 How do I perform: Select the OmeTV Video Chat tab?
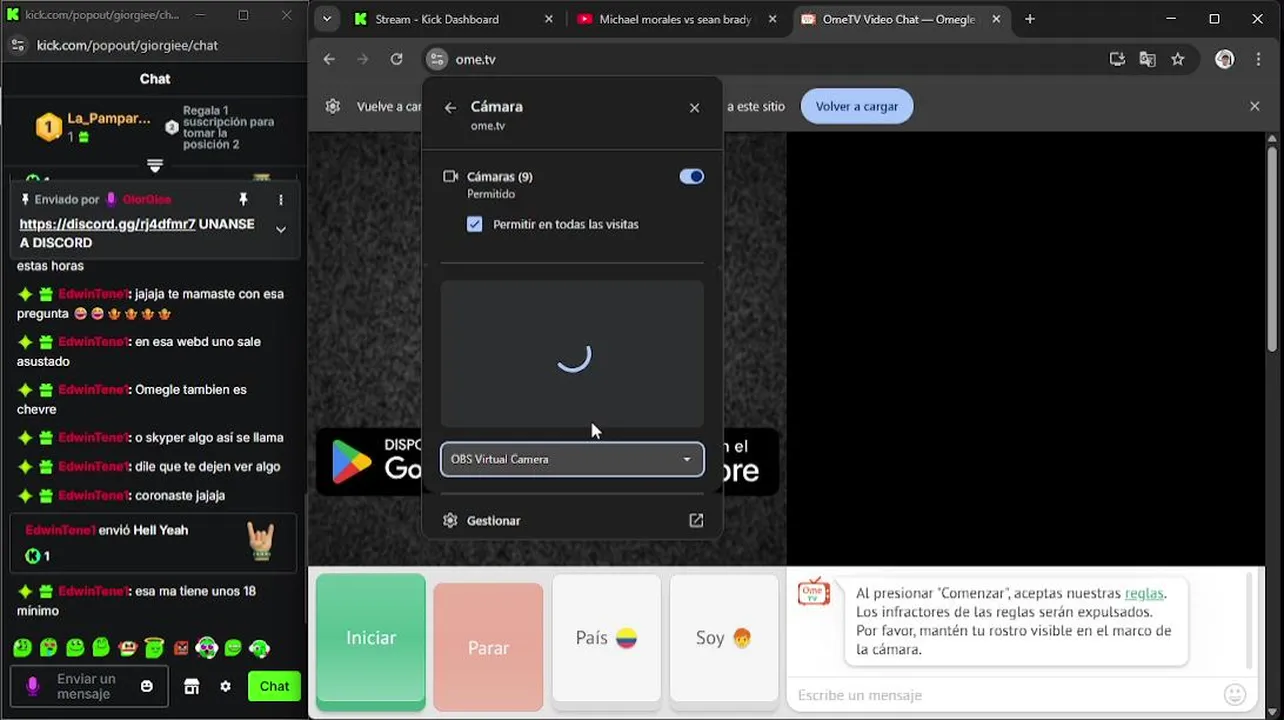coord(901,19)
